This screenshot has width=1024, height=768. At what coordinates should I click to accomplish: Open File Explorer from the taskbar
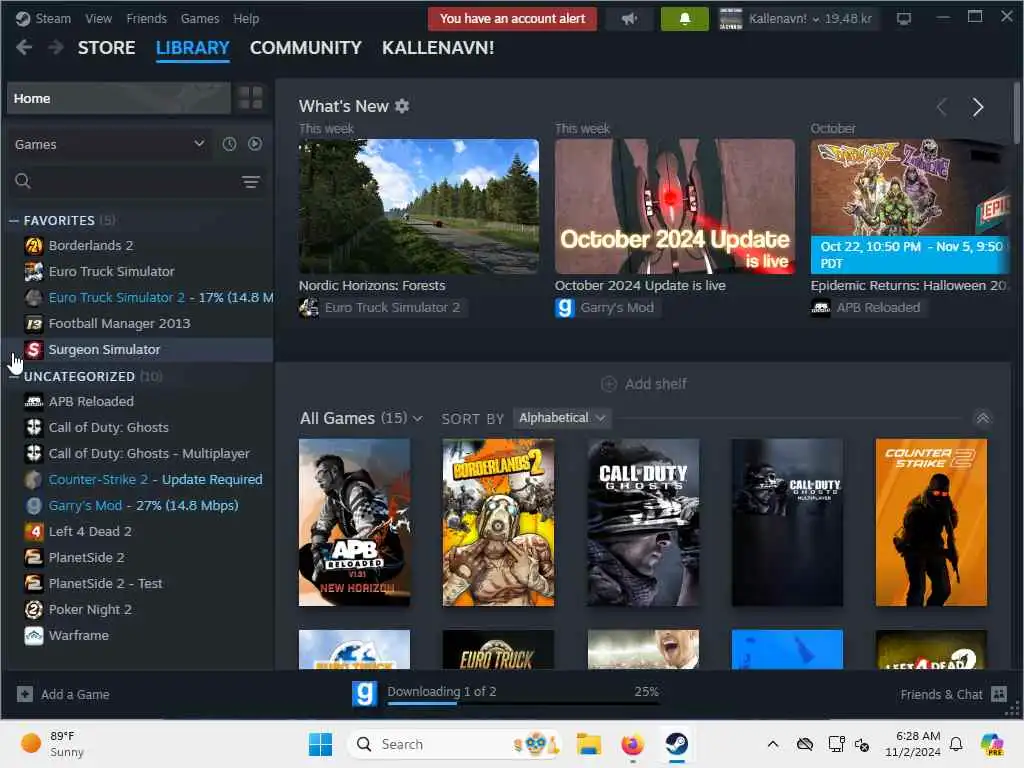point(588,744)
